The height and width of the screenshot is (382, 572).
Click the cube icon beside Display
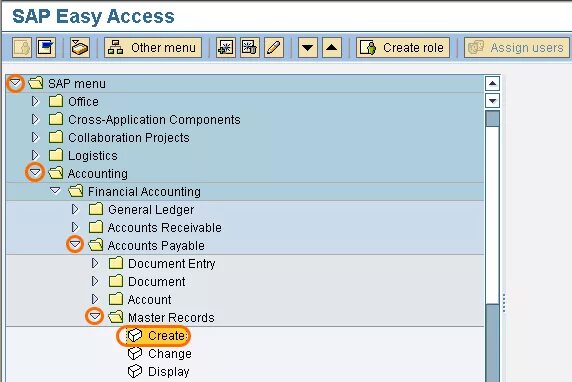(135, 371)
